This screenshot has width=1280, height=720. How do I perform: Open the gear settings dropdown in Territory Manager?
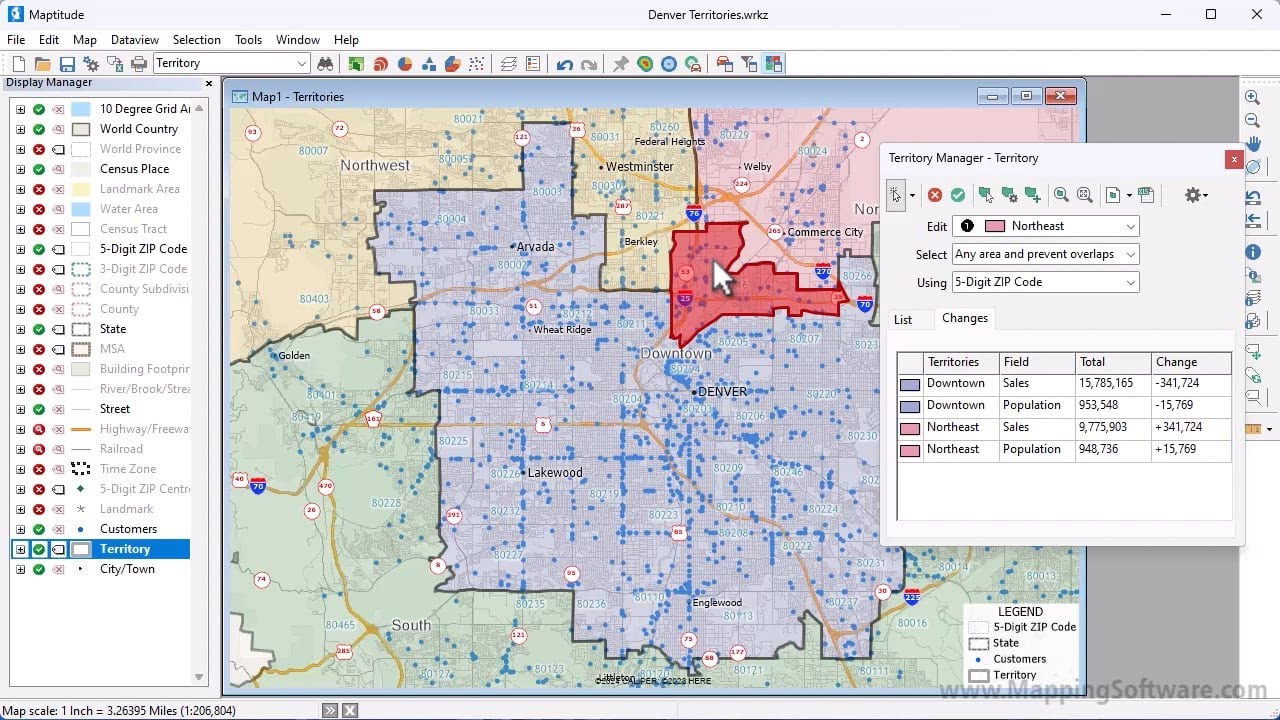[1196, 195]
